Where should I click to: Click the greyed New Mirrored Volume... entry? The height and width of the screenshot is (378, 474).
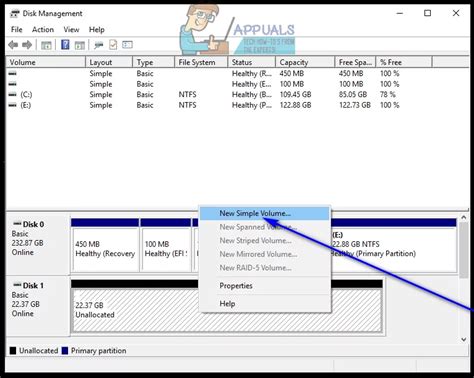[x=265, y=254]
